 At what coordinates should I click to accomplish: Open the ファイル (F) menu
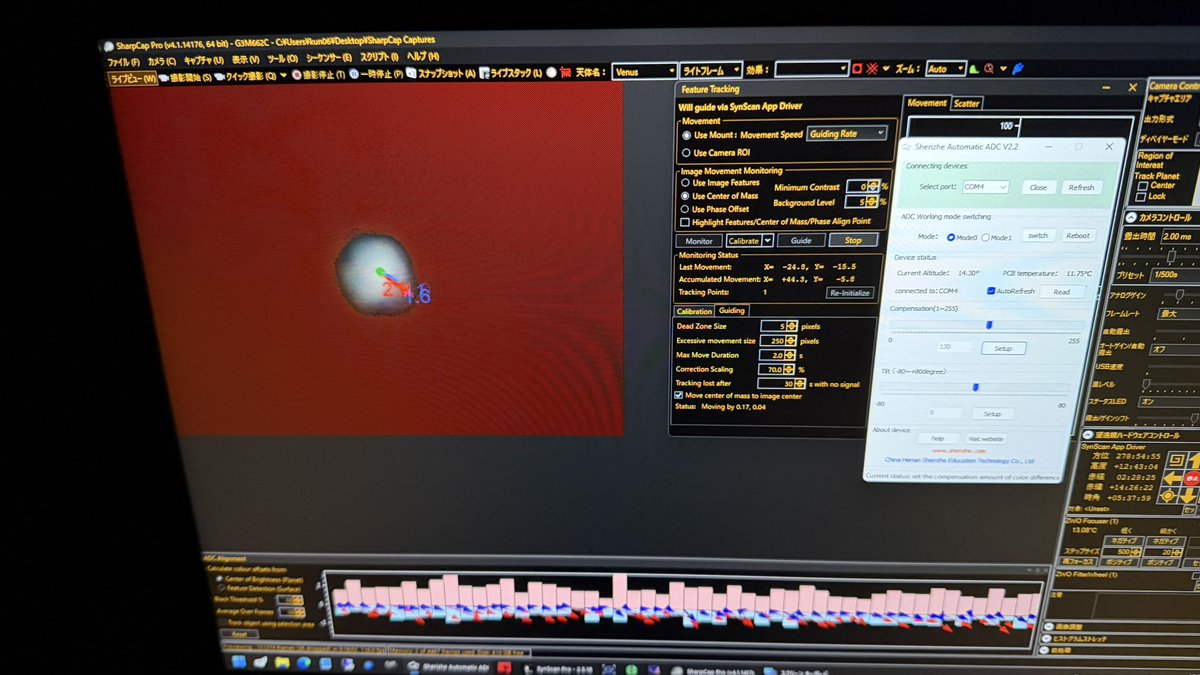point(124,60)
